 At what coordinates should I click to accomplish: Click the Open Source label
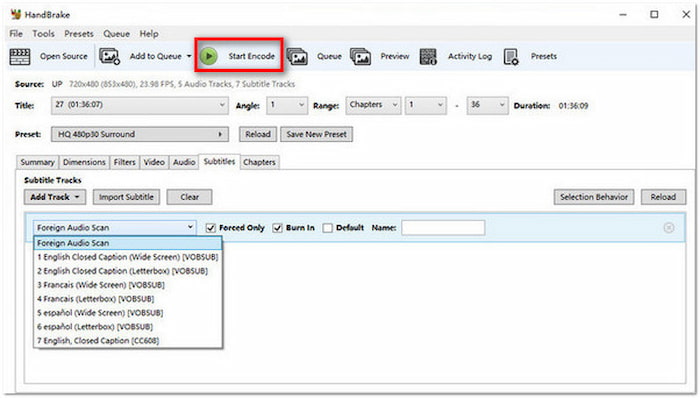pos(64,56)
